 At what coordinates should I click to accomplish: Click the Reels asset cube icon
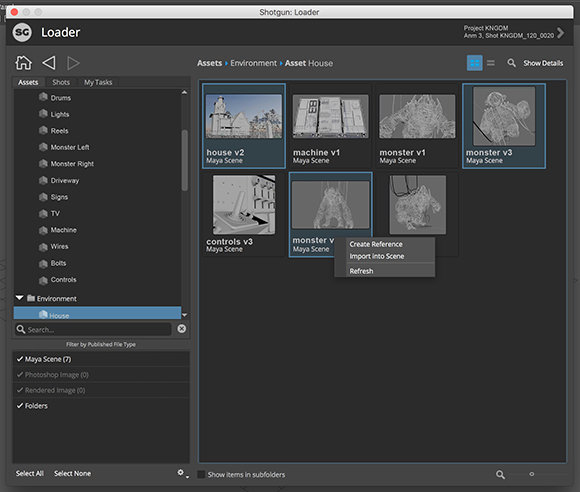[x=43, y=130]
